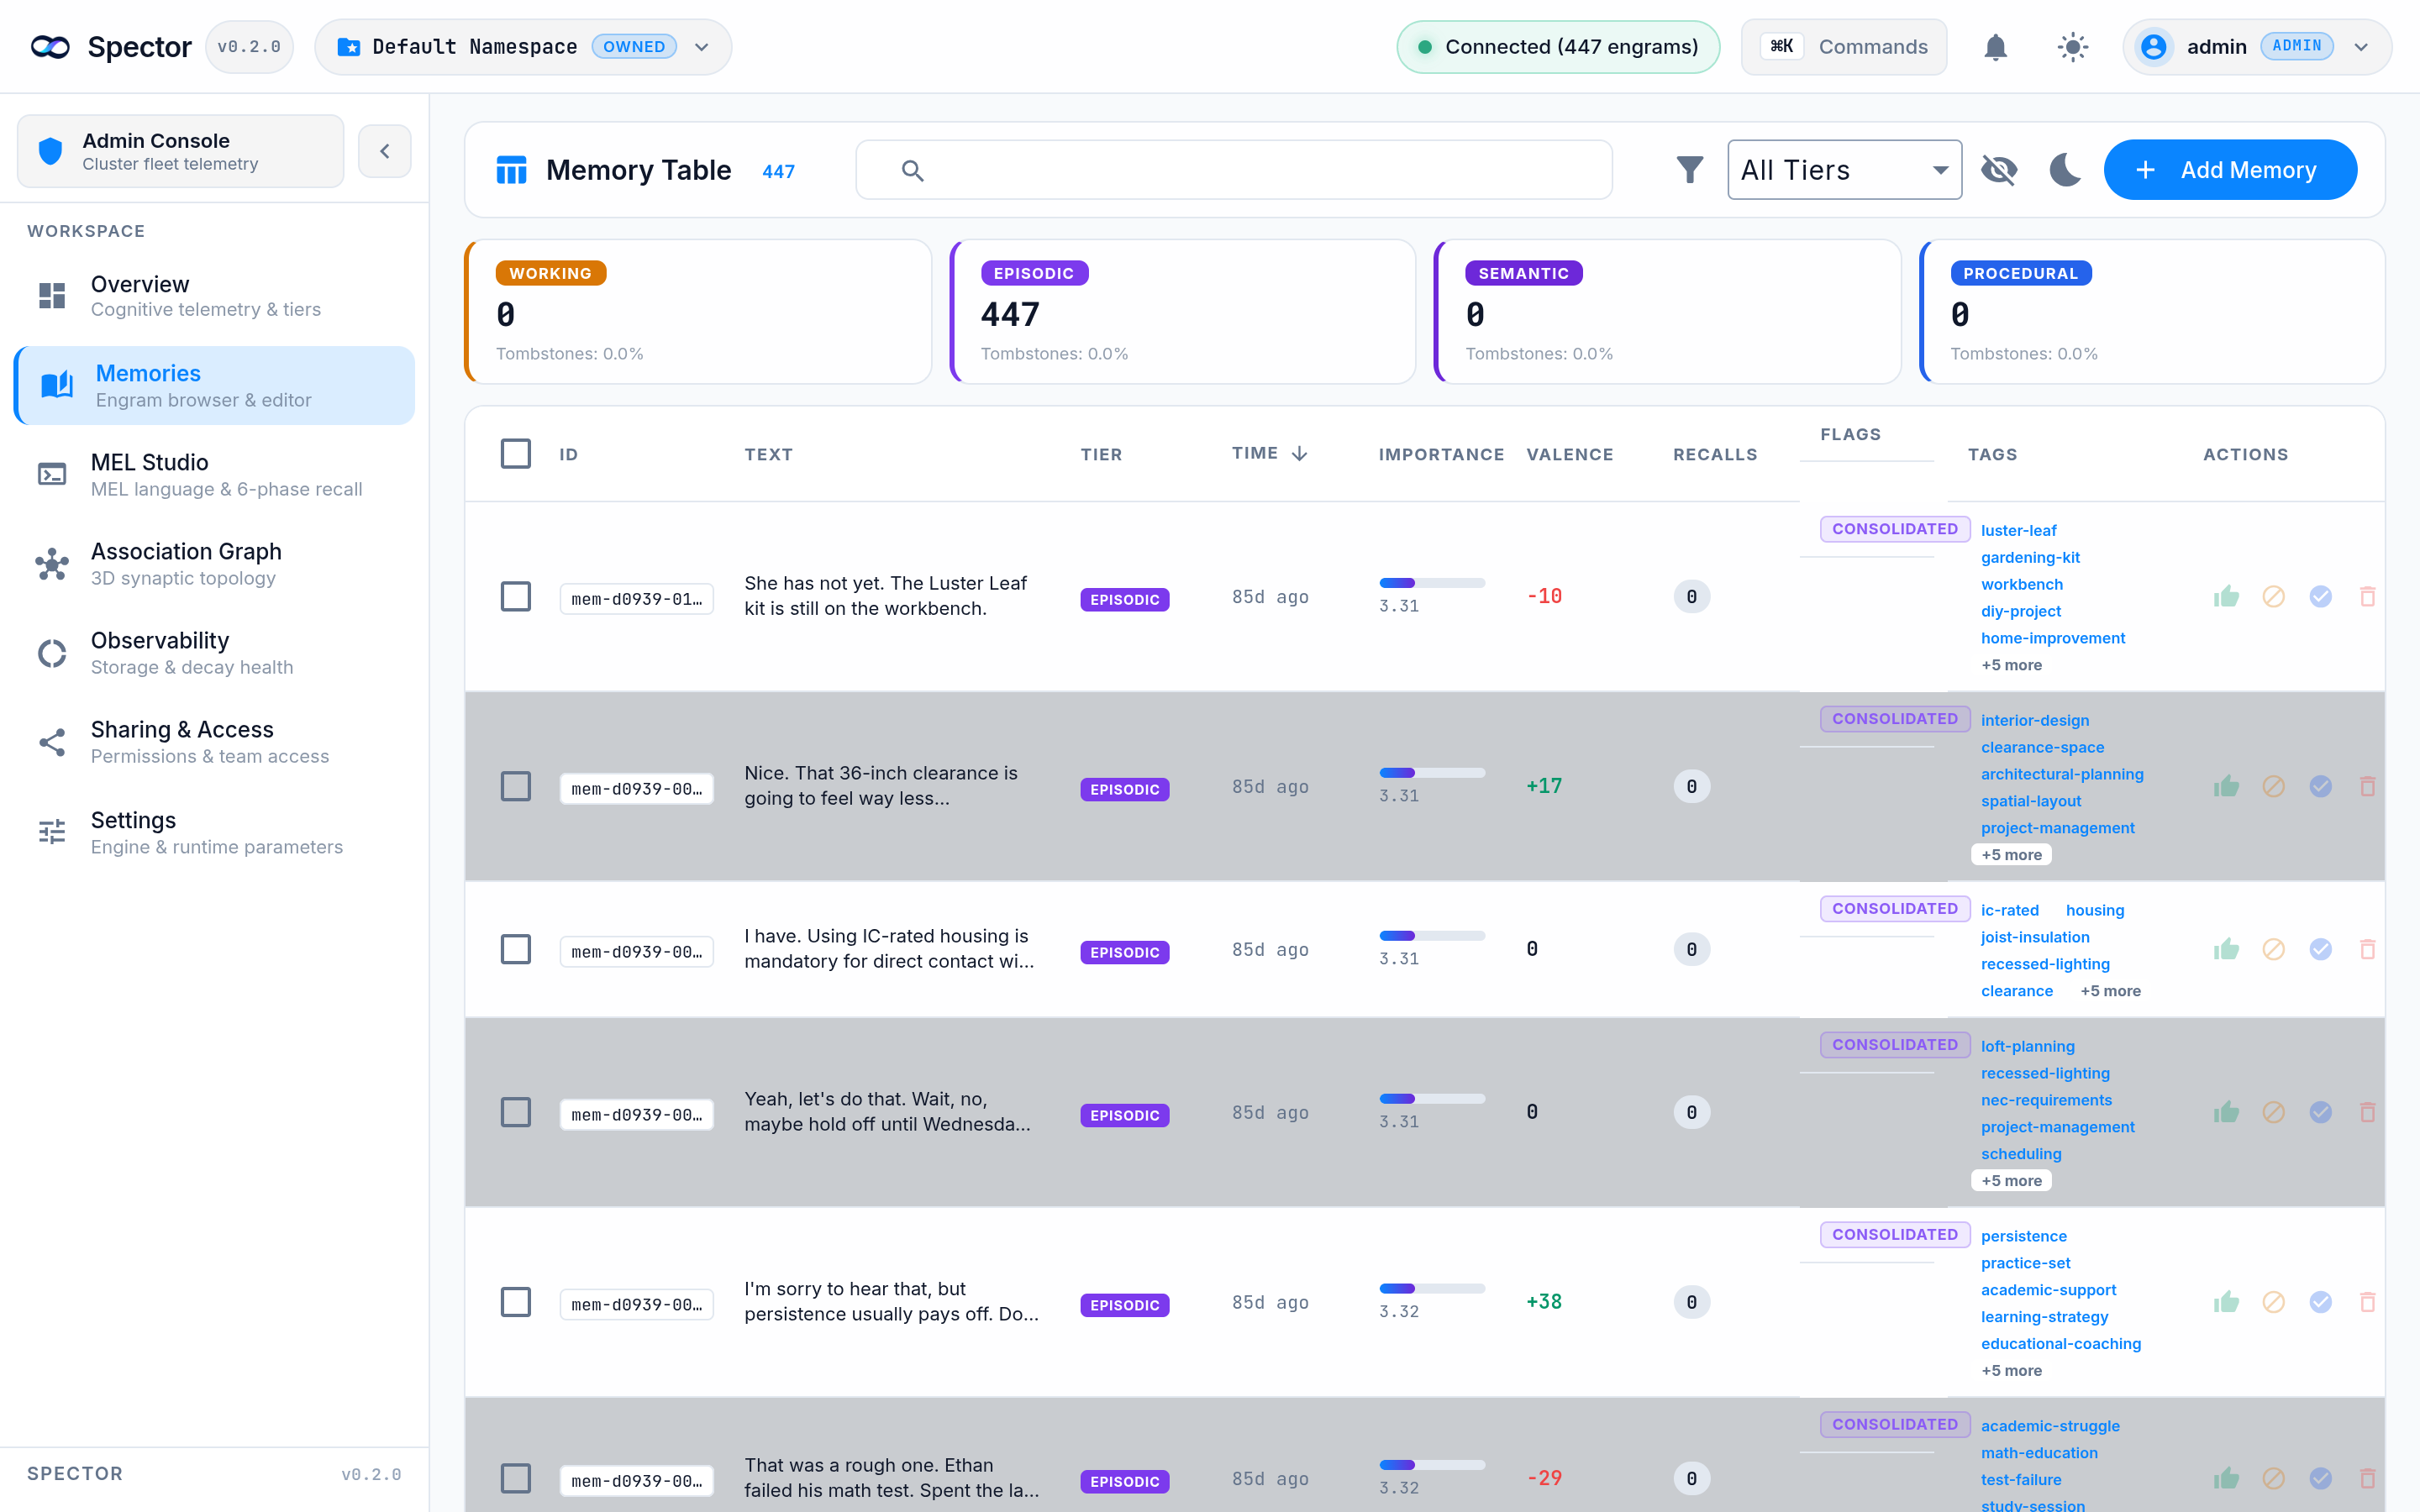Sort by the TIME column header
The image size is (2420, 1512).
(x=1269, y=454)
